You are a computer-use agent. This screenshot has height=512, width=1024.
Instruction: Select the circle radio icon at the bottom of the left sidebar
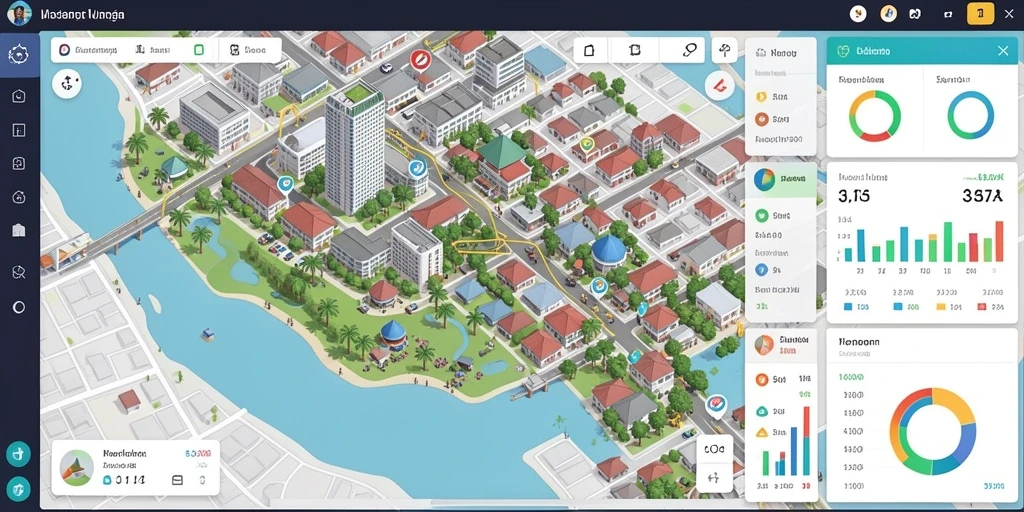19,307
